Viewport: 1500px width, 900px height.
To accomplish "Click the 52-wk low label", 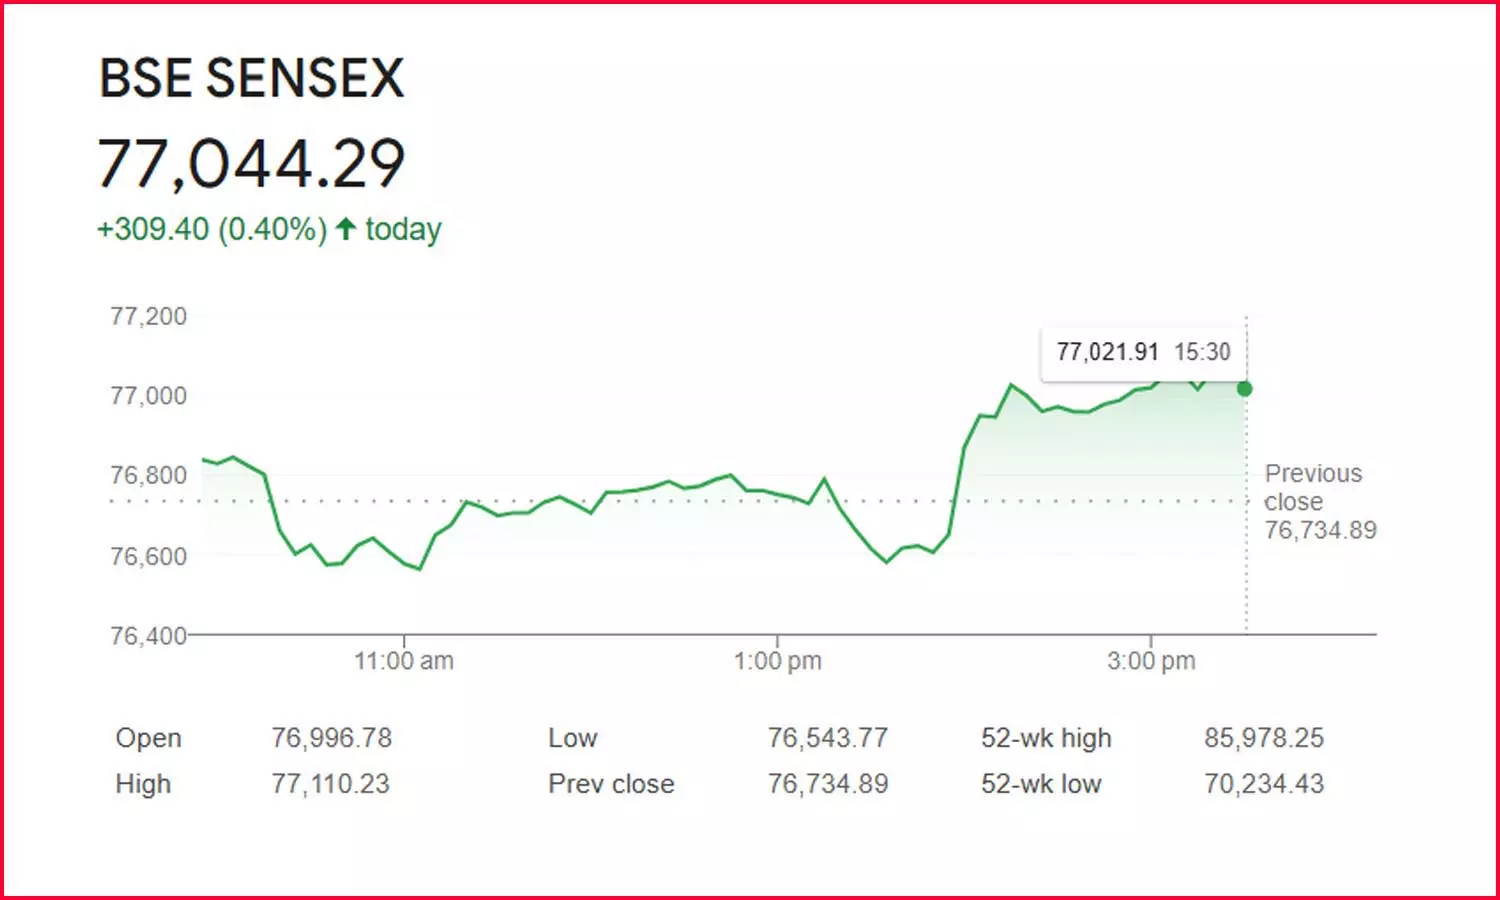I will pyautogui.click(x=1041, y=784).
